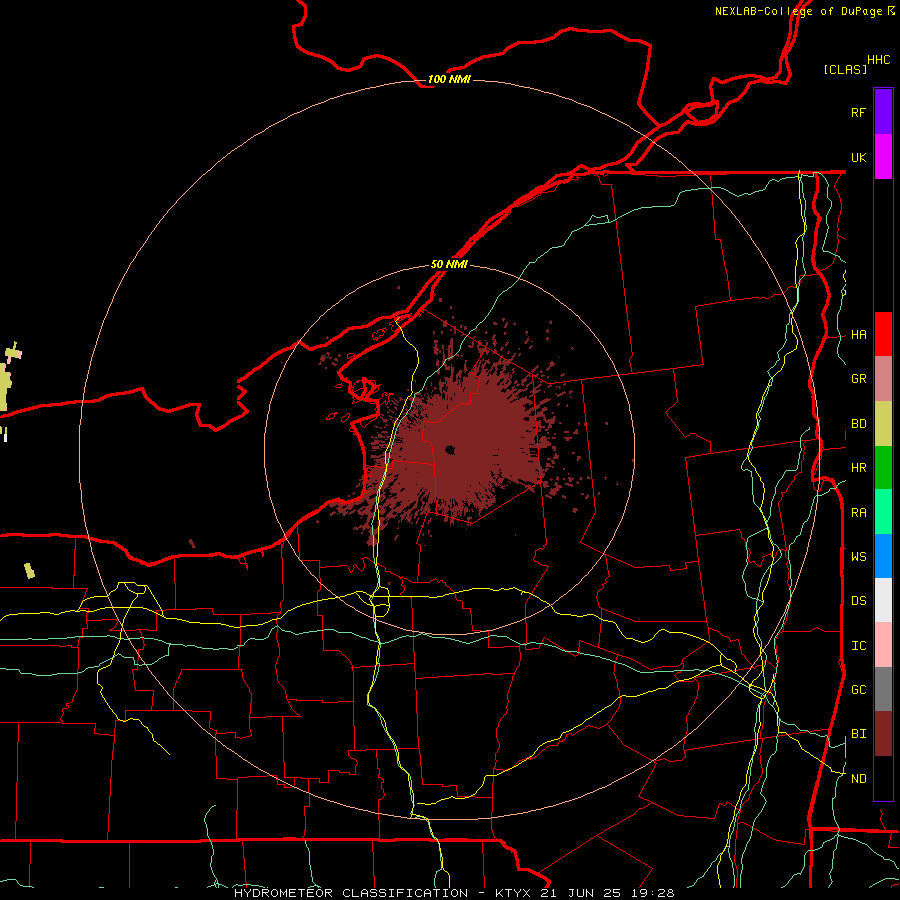
Task: Click the [CLAS] legend header
Action: 845,69
